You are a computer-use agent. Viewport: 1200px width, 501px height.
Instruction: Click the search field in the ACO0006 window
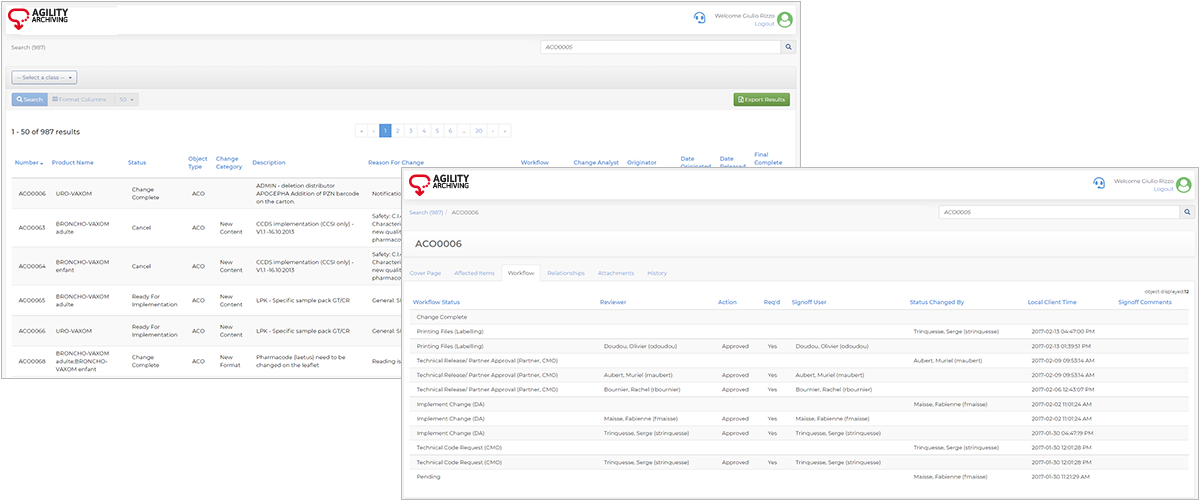1058,212
